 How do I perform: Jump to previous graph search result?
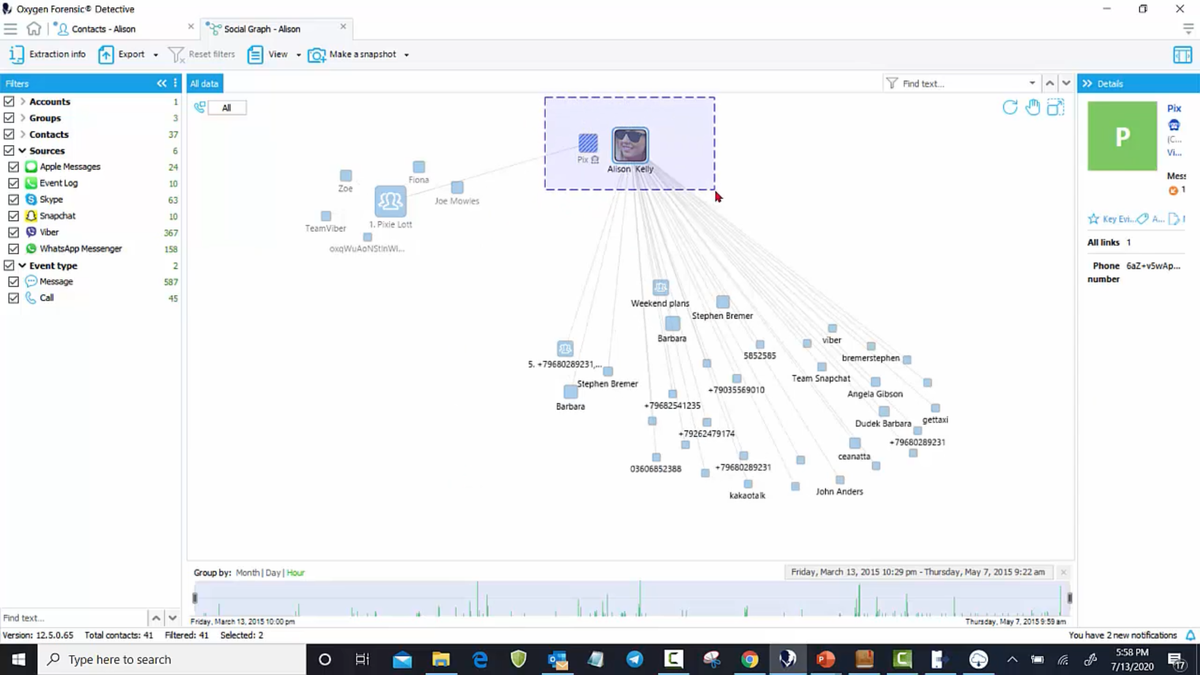tap(1050, 84)
